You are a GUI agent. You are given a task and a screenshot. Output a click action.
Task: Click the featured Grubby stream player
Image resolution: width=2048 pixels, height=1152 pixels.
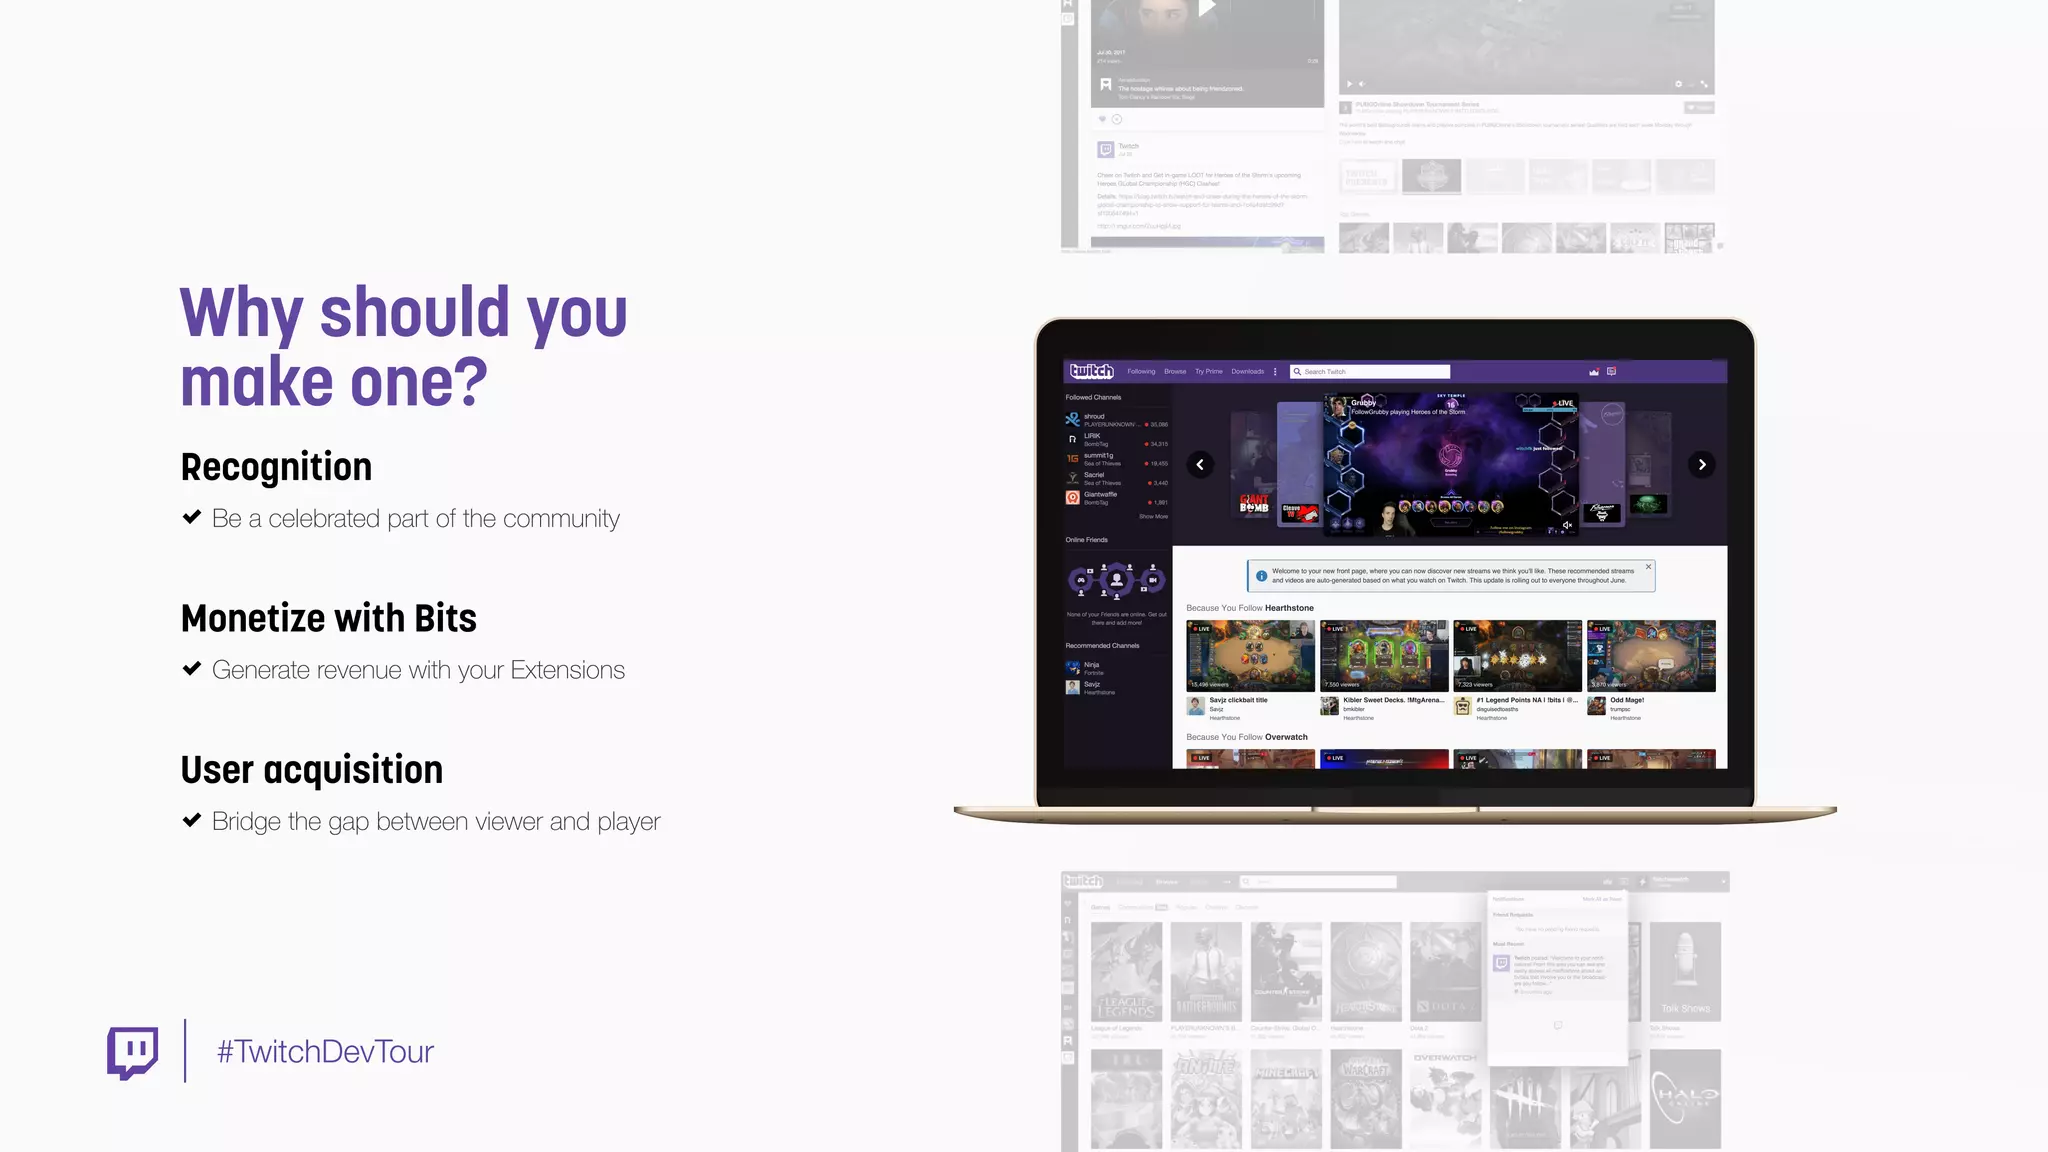coord(1451,463)
